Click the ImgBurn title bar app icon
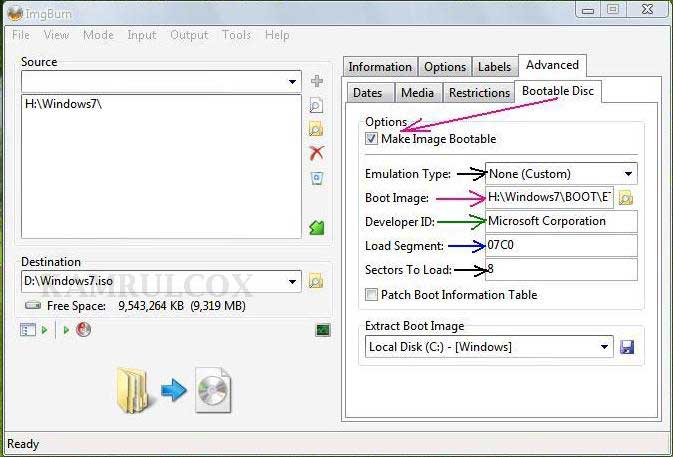Image resolution: width=673 pixels, height=457 pixels. pyautogui.click(x=15, y=13)
